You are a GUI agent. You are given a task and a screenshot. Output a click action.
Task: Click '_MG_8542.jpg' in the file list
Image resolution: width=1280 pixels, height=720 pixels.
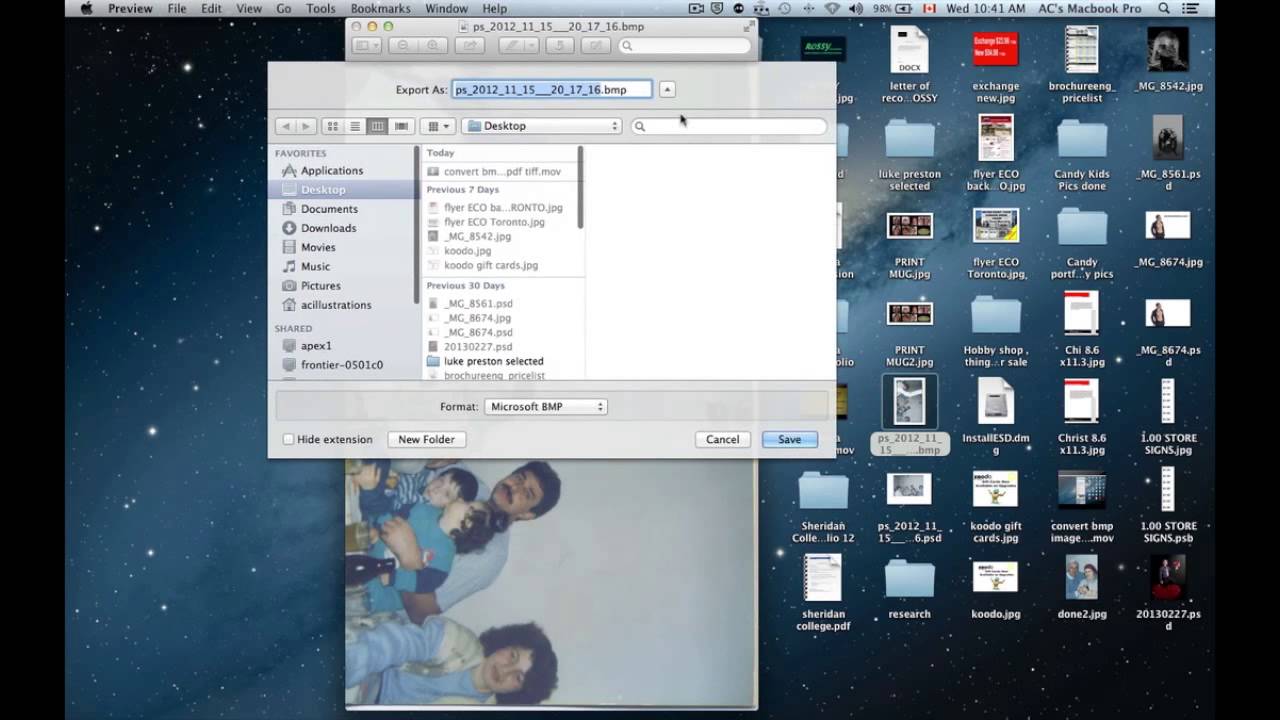(477, 237)
